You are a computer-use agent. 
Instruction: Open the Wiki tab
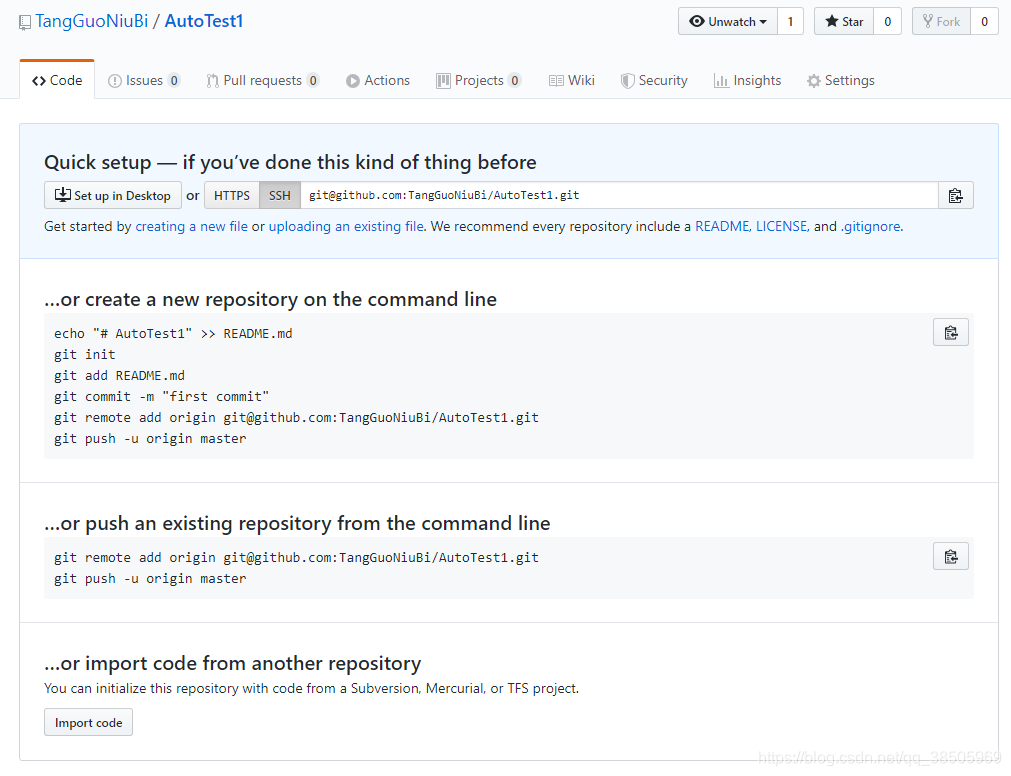572,81
